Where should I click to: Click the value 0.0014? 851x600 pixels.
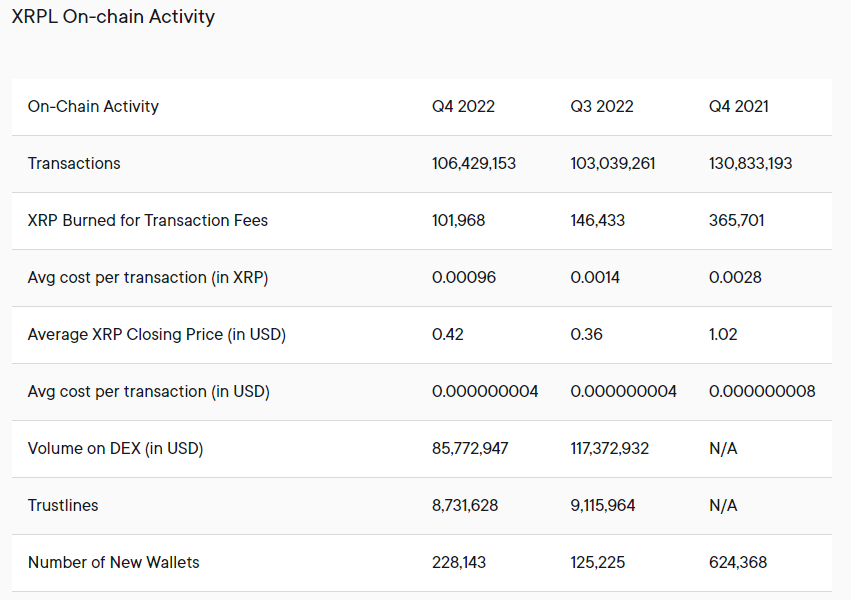pos(595,277)
